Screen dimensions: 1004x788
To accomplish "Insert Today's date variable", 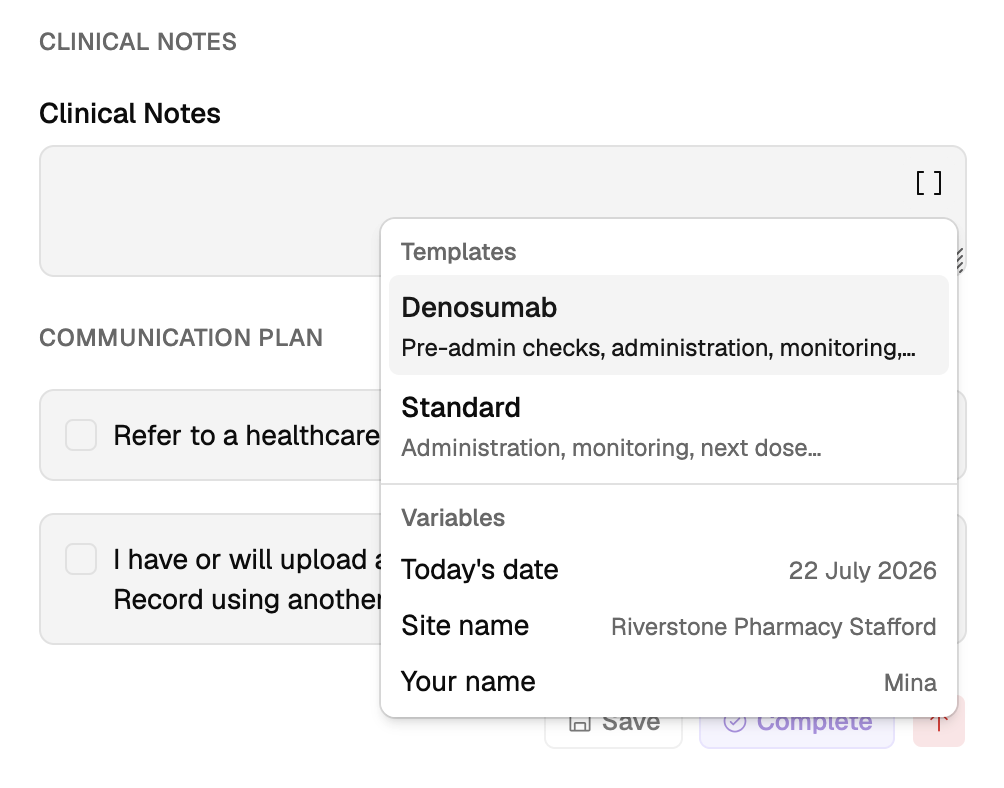I will [668, 570].
